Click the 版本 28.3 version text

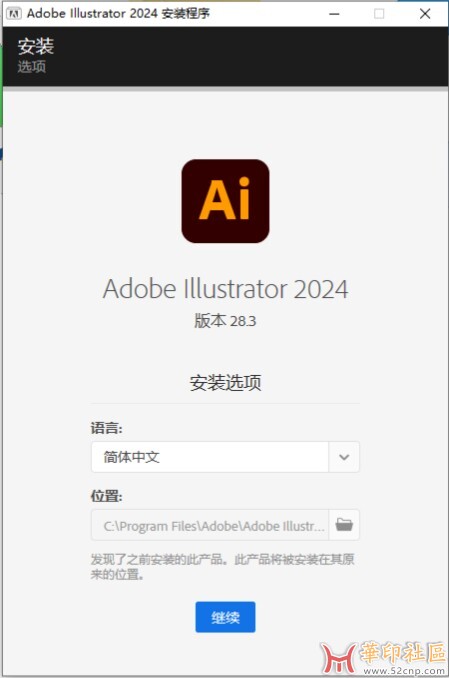[225, 321]
